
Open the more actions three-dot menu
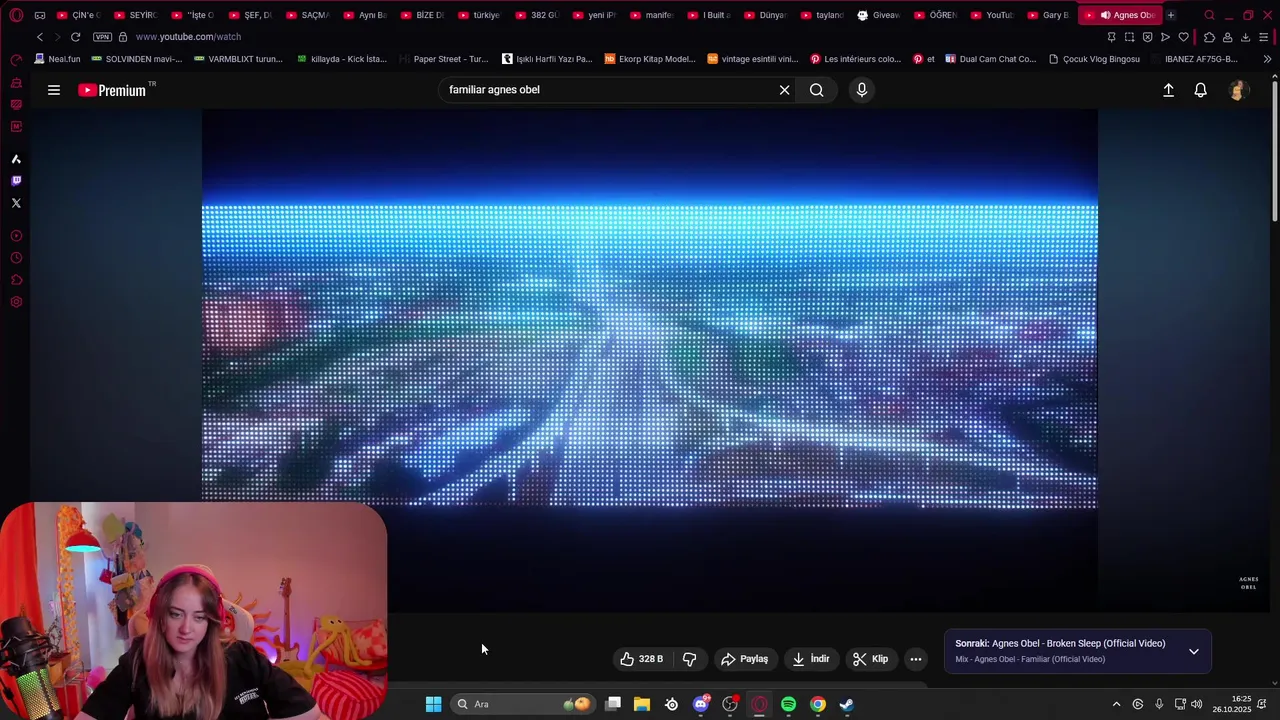(916, 659)
